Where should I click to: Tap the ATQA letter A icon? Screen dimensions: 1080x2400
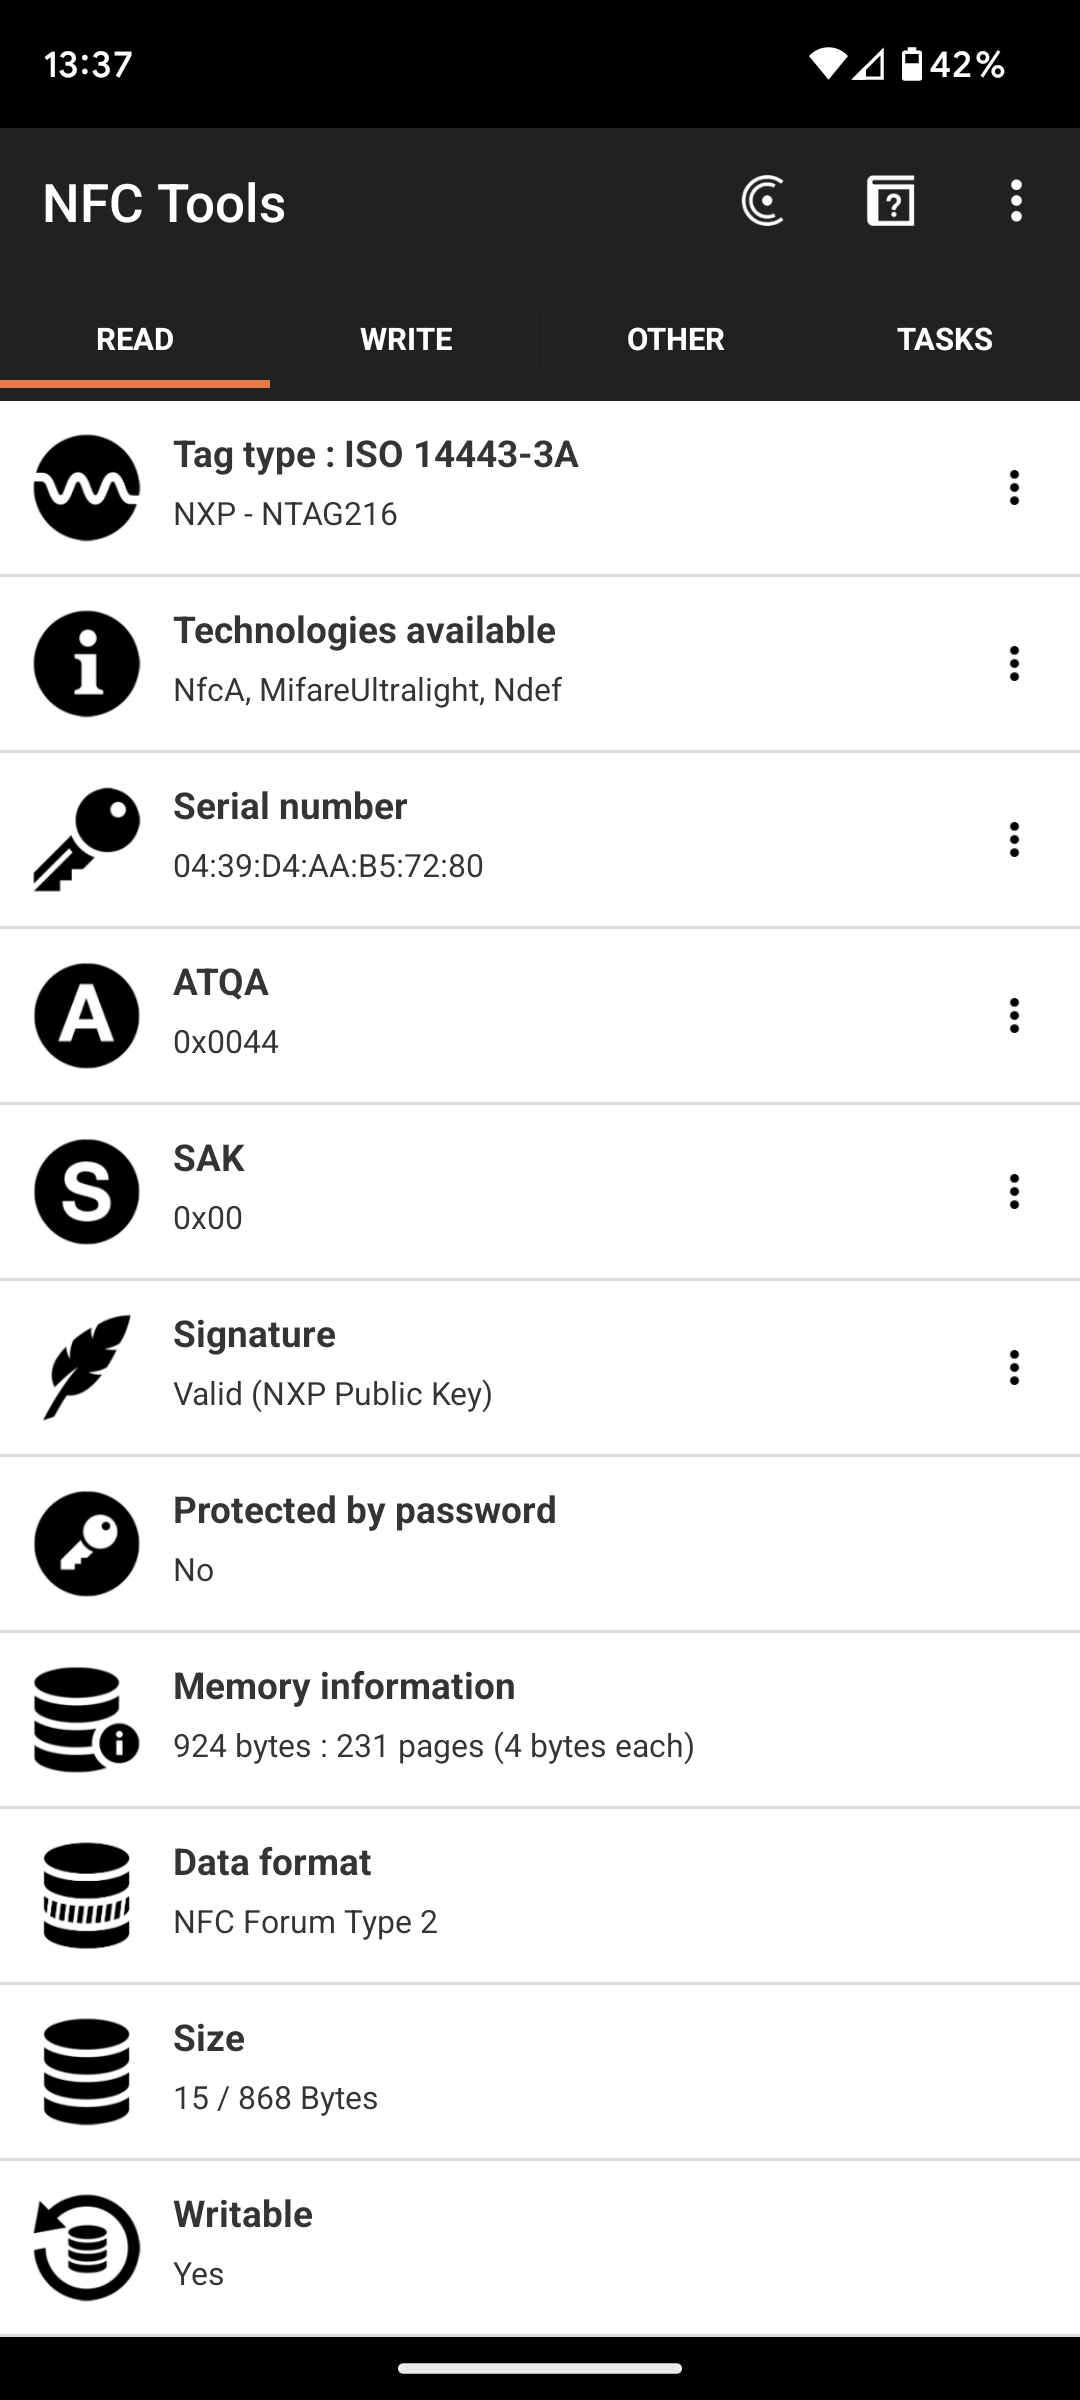coord(87,1016)
